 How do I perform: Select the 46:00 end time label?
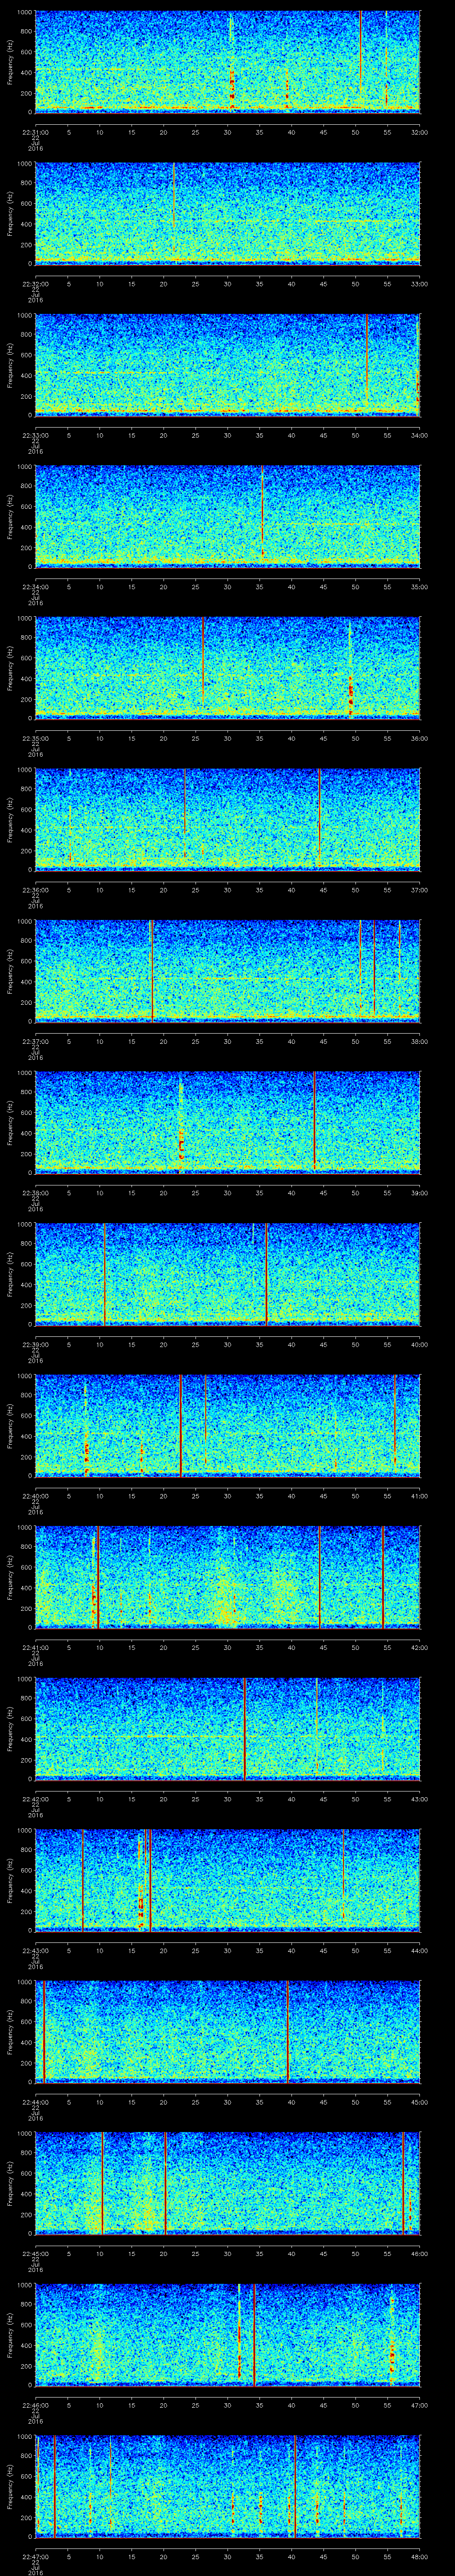point(419,2253)
